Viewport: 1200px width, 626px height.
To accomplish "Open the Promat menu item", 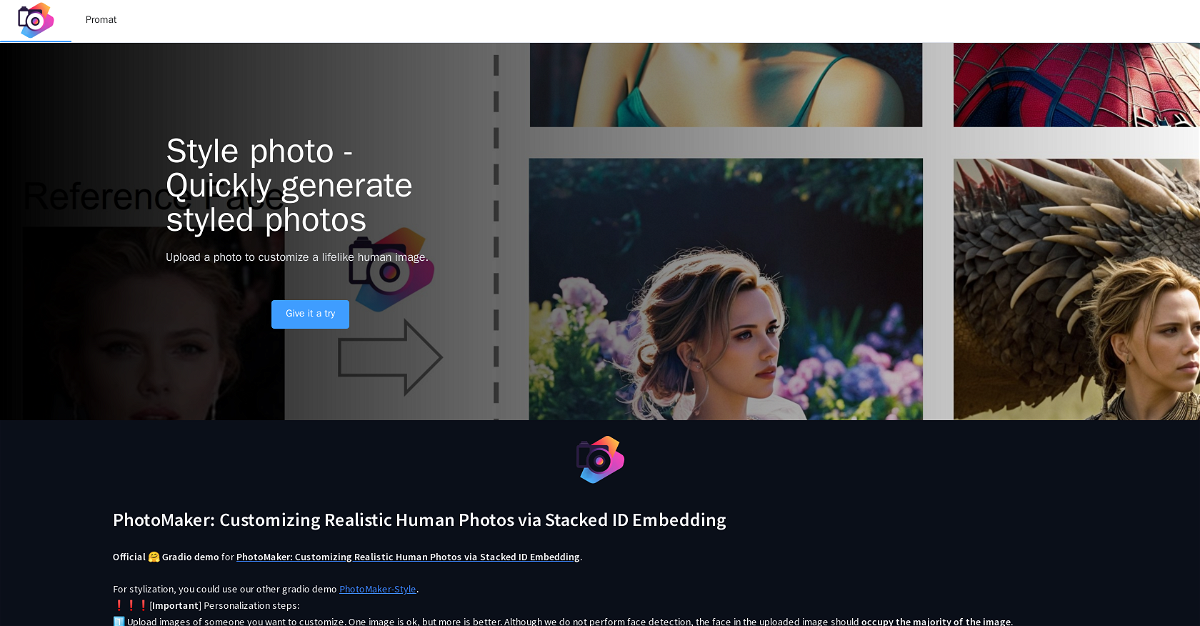I will pyautogui.click(x=101, y=20).
